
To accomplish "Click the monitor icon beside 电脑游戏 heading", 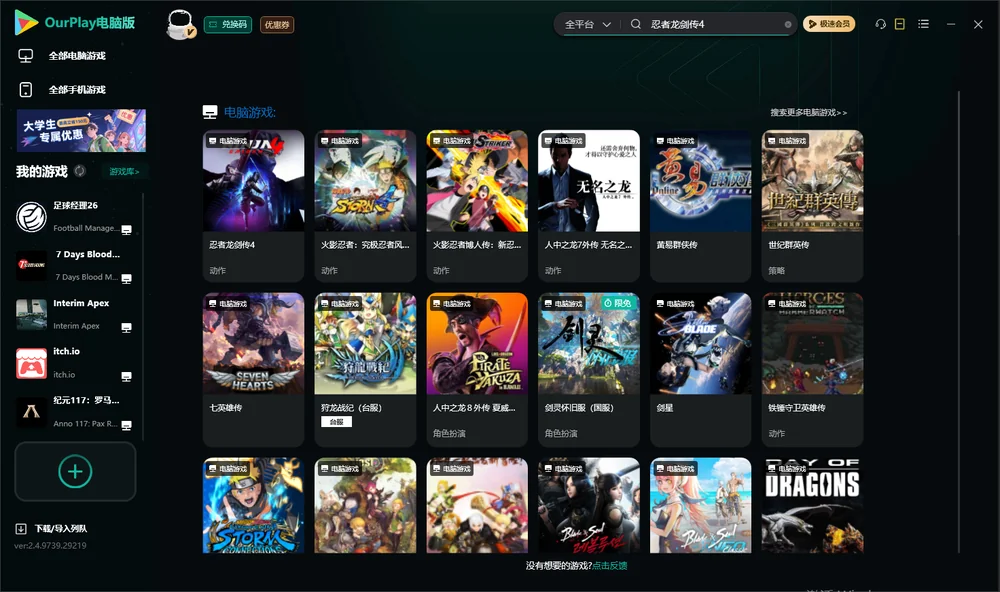I will click(210, 112).
